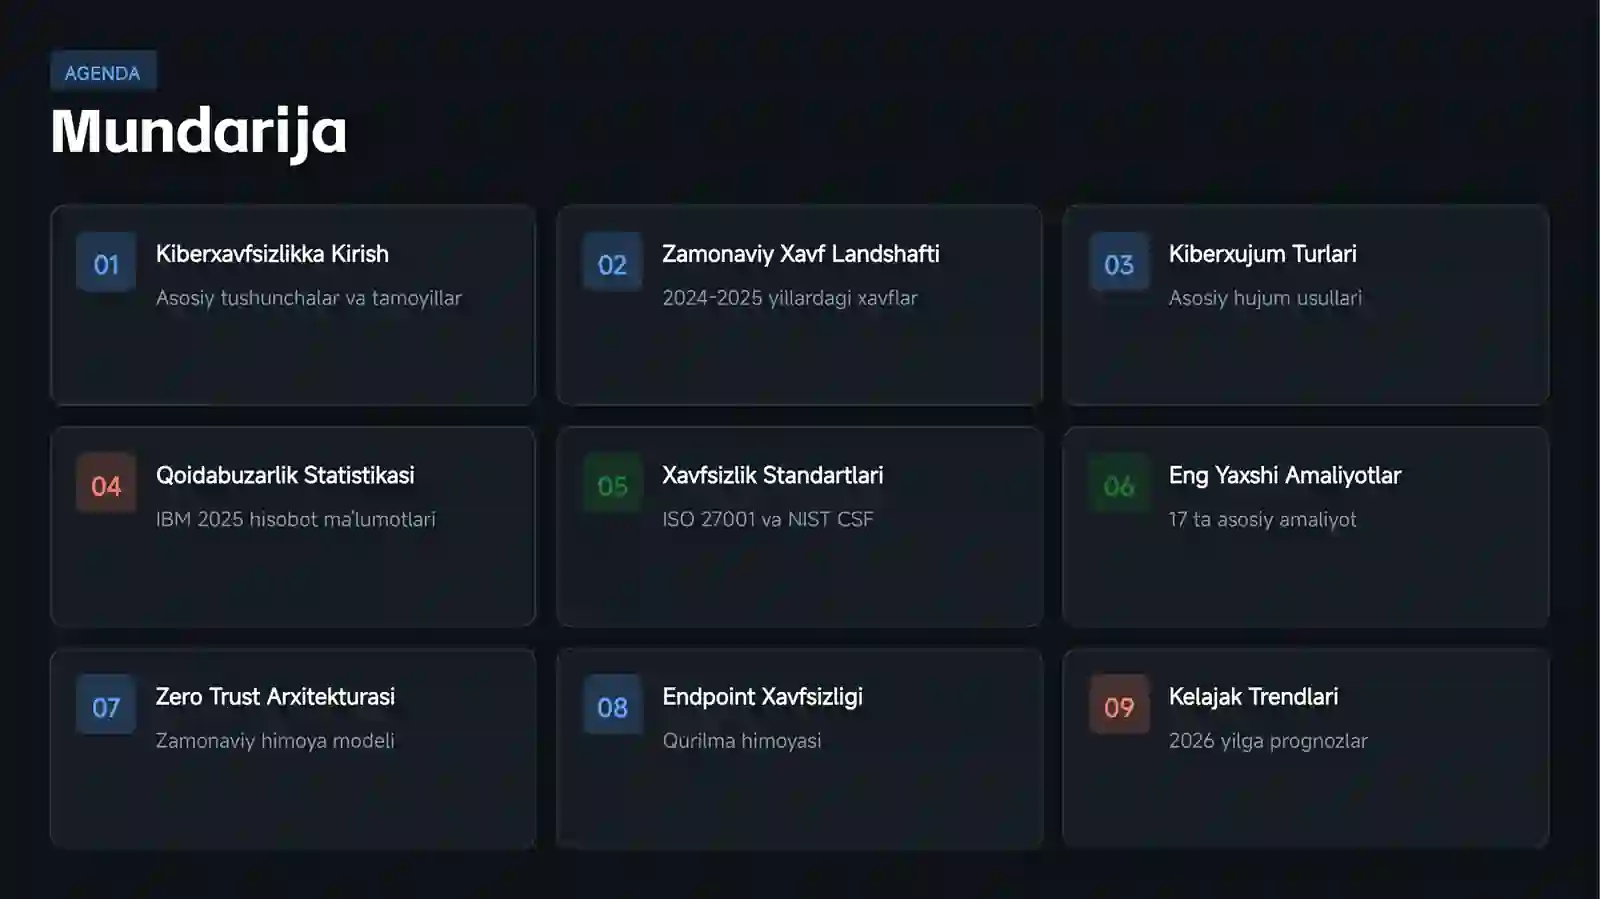
Task: Click the 02 number badge
Action: [612, 263]
